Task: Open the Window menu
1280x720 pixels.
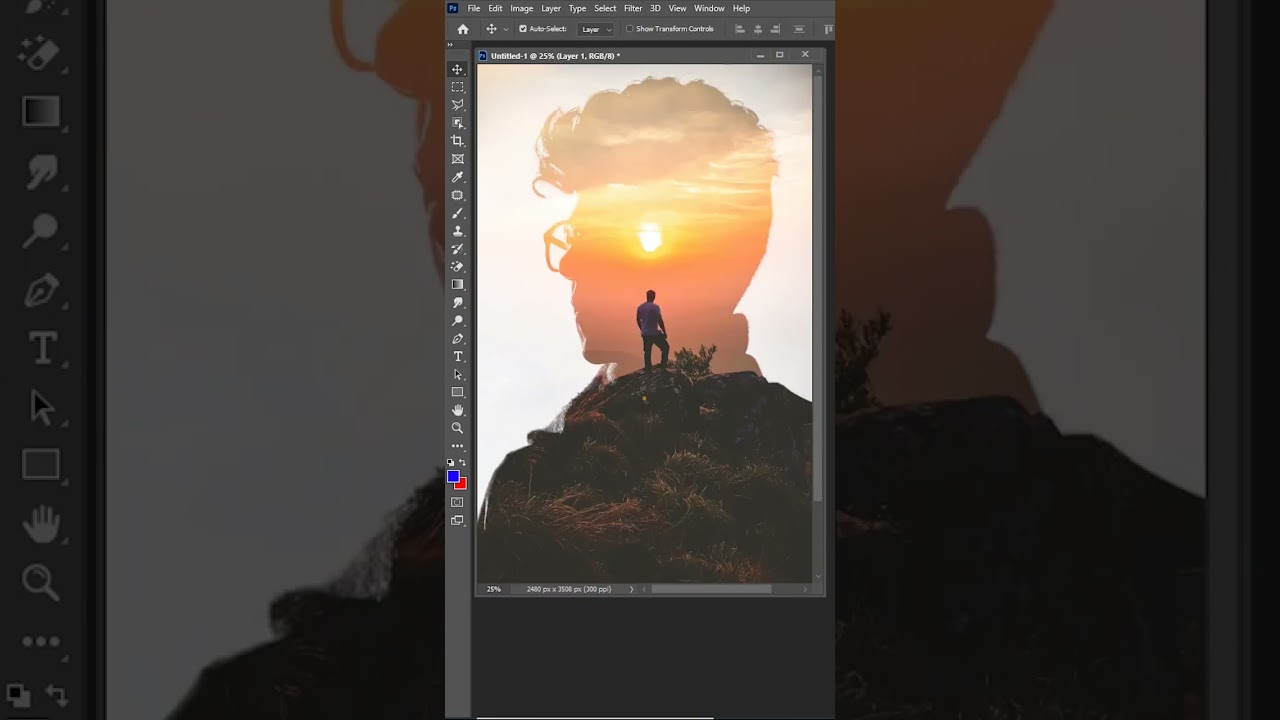Action: tap(709, 8)
